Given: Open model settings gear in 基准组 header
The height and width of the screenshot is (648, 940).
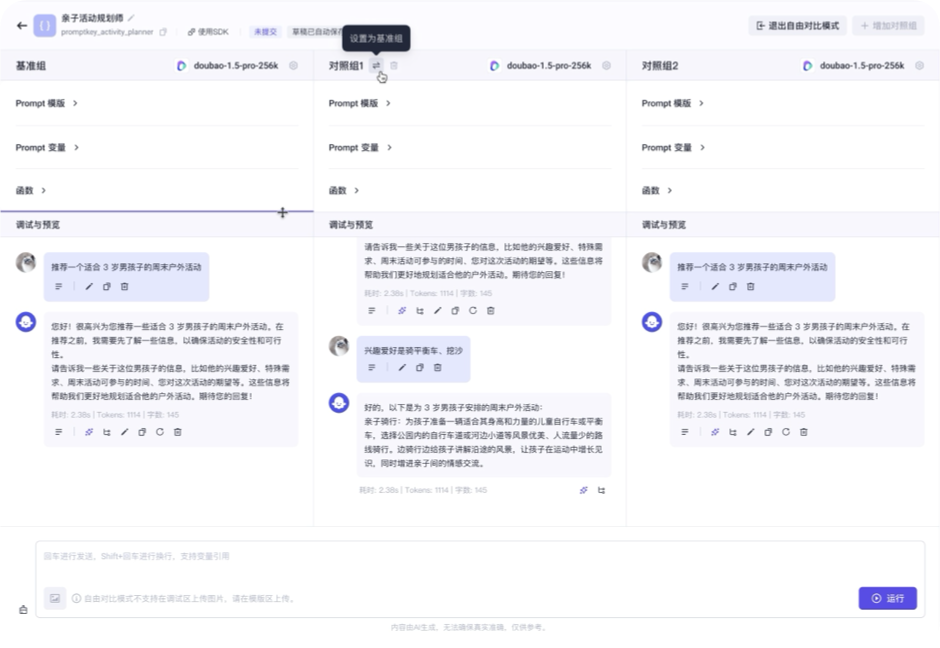Looking at the screenshot, I should pyautogui.click(x=293, y=65).
